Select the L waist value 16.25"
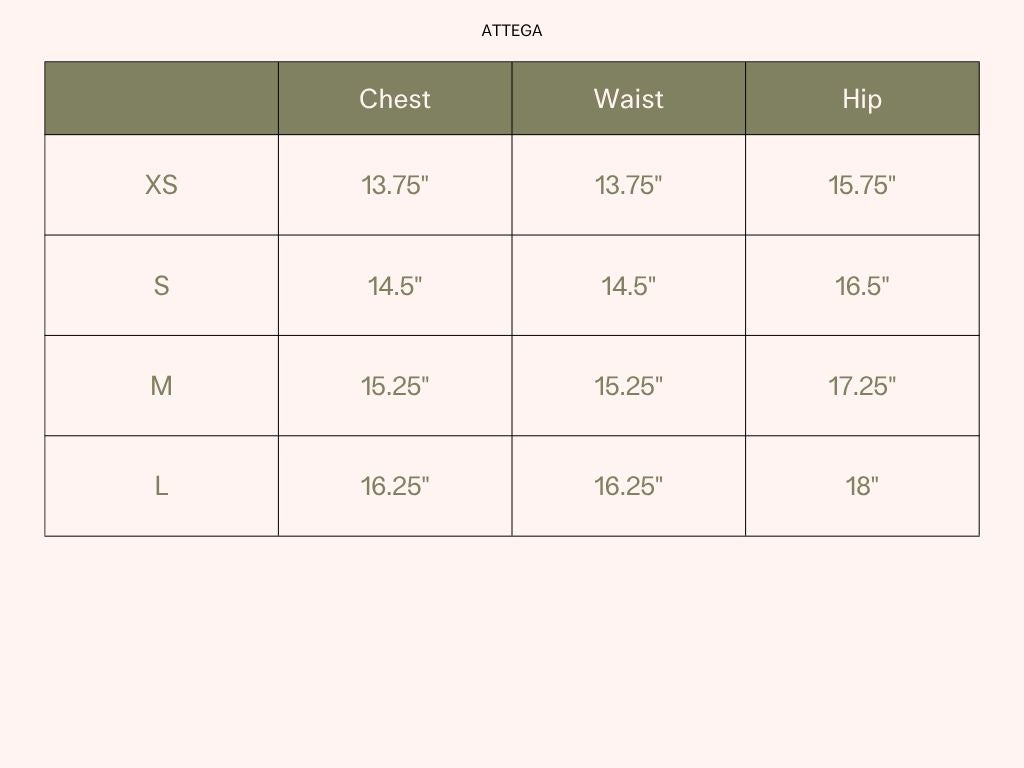Viewport: 1024px width, 768px height. coord(628,486)
